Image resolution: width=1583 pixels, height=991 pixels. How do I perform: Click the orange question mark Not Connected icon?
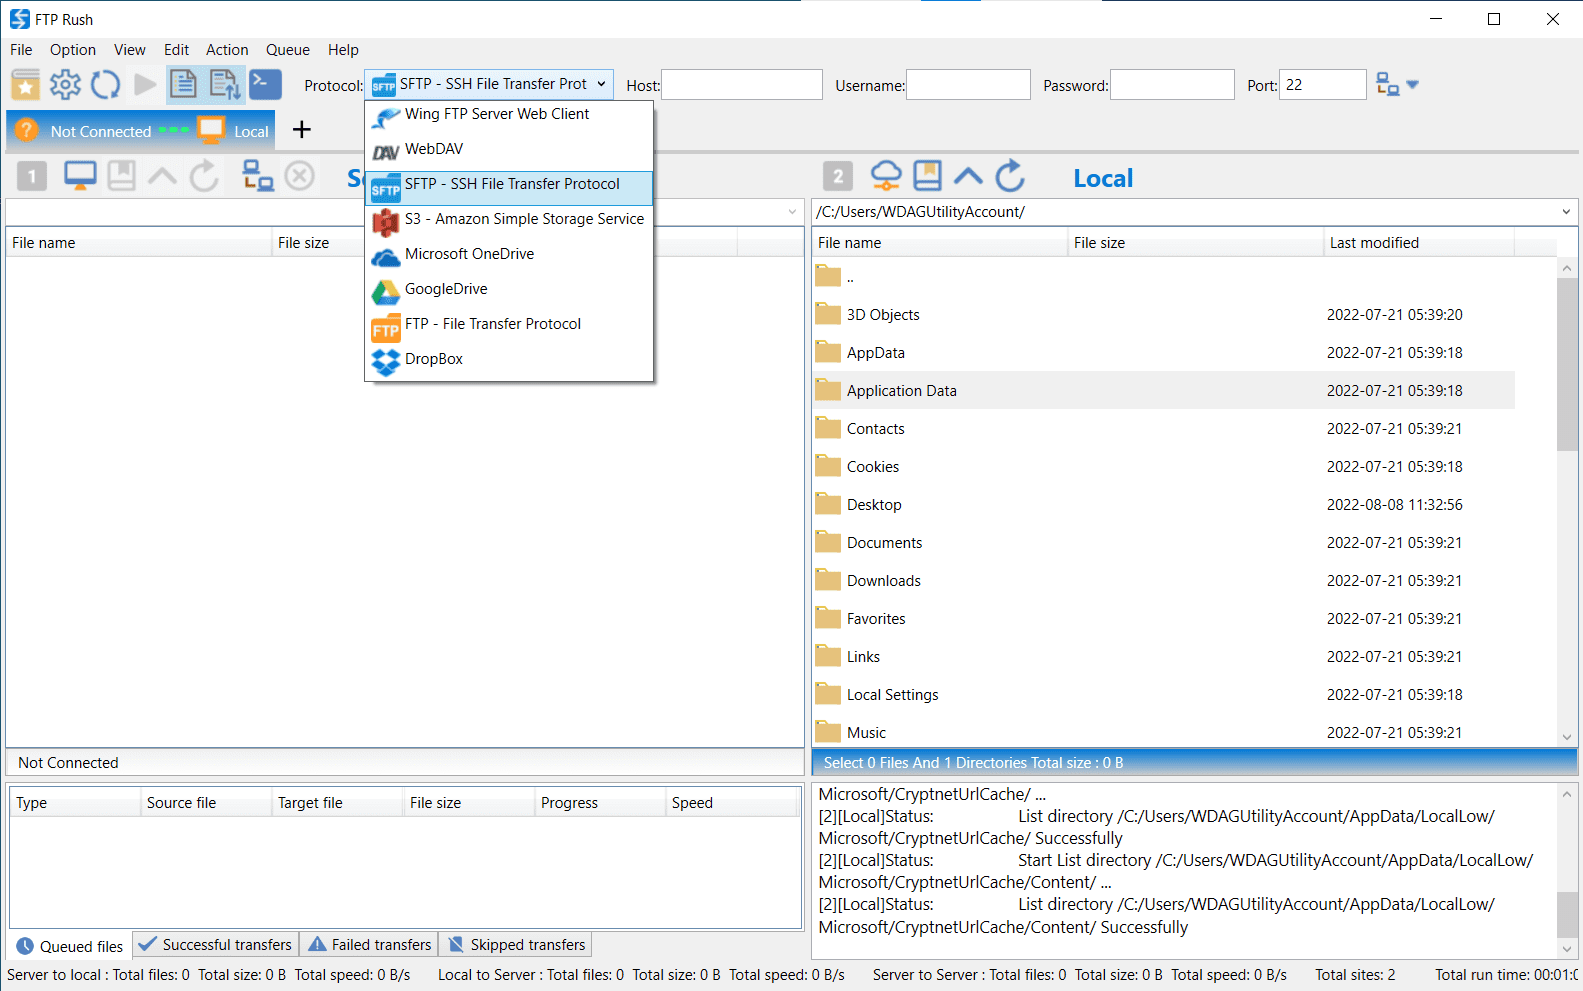pyautogui.click(x=27, y=130)
